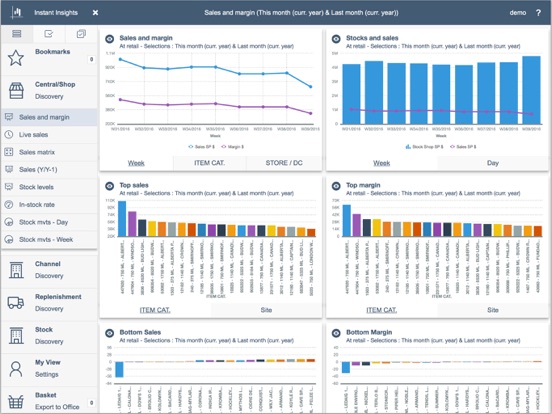
Task: Switch to the checklist tab icon
Action: [49, 34]
